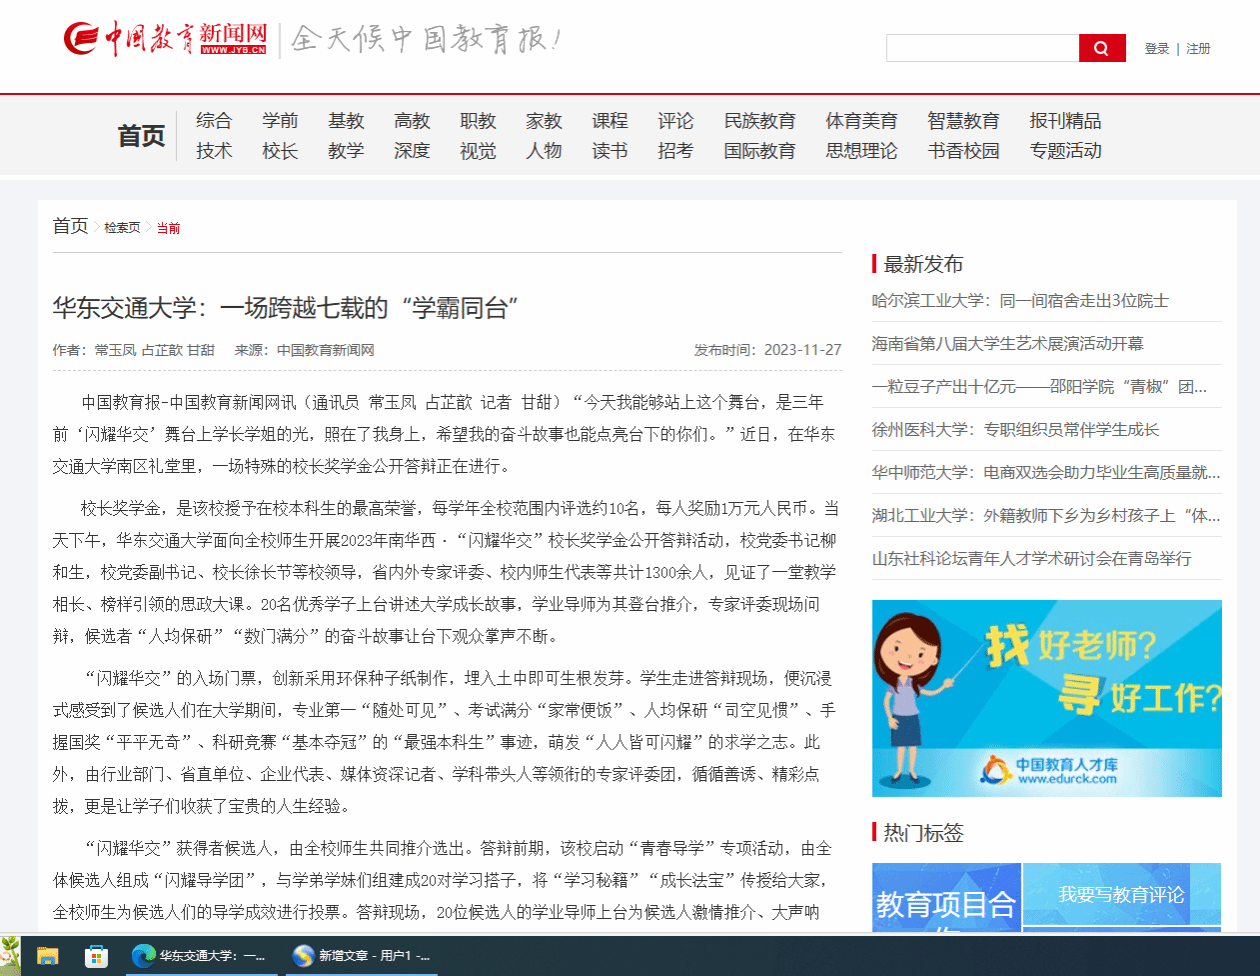1260x976 pixels.
Task: Open the 专题活动 navigation item
Action: pyautogui.click(x=1065, y=151)
